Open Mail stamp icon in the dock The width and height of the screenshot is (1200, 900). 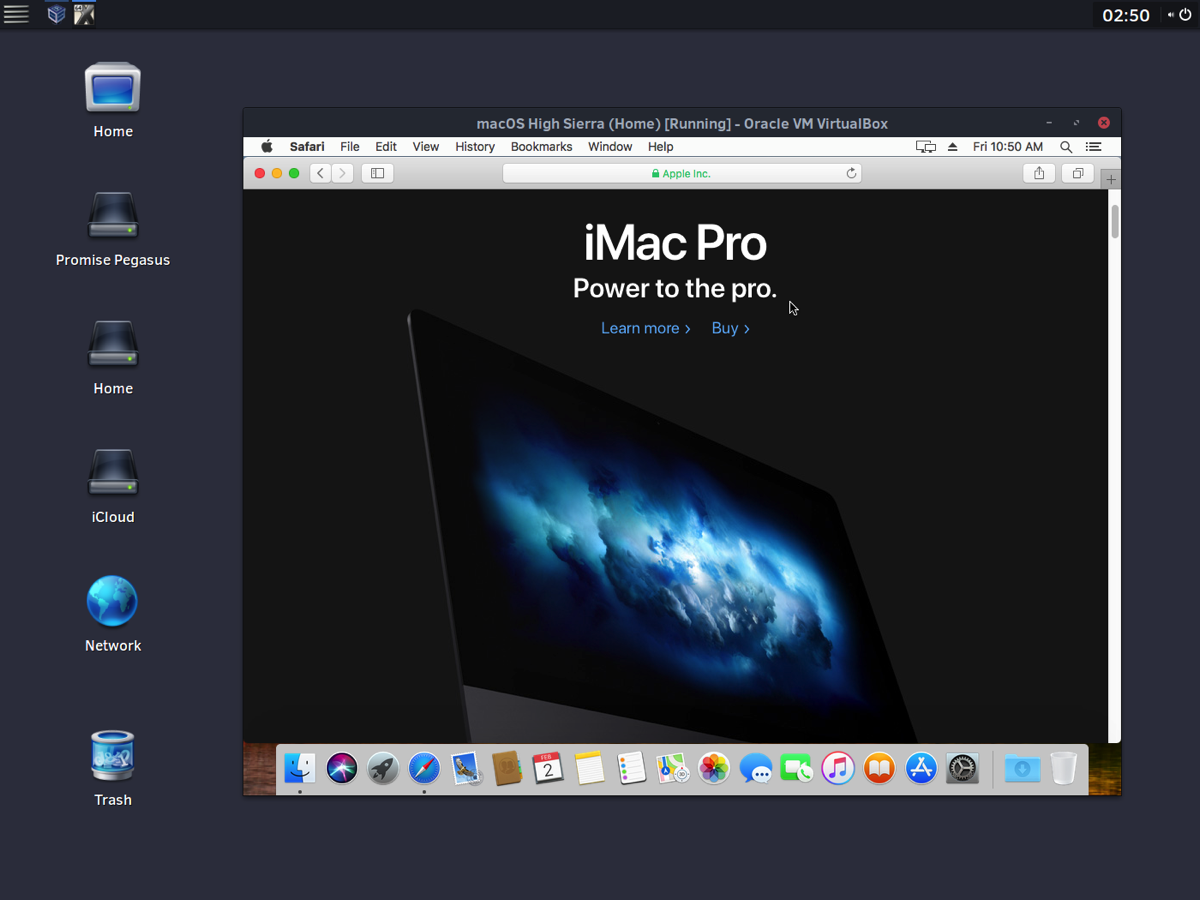coord(466,768)
